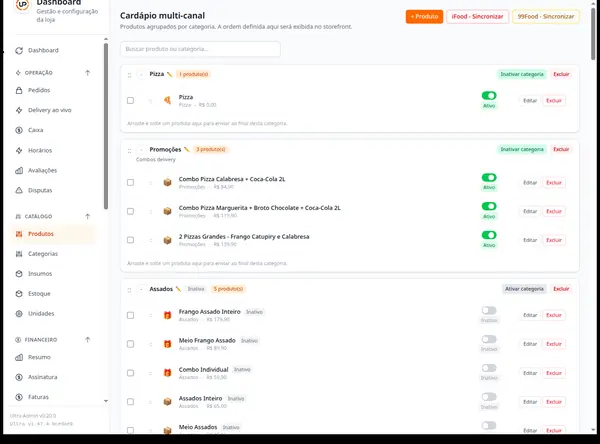Screen dimensions: 600x444
Task: Click the sidebar vertical scrollbar
Action: coord(106,126)
